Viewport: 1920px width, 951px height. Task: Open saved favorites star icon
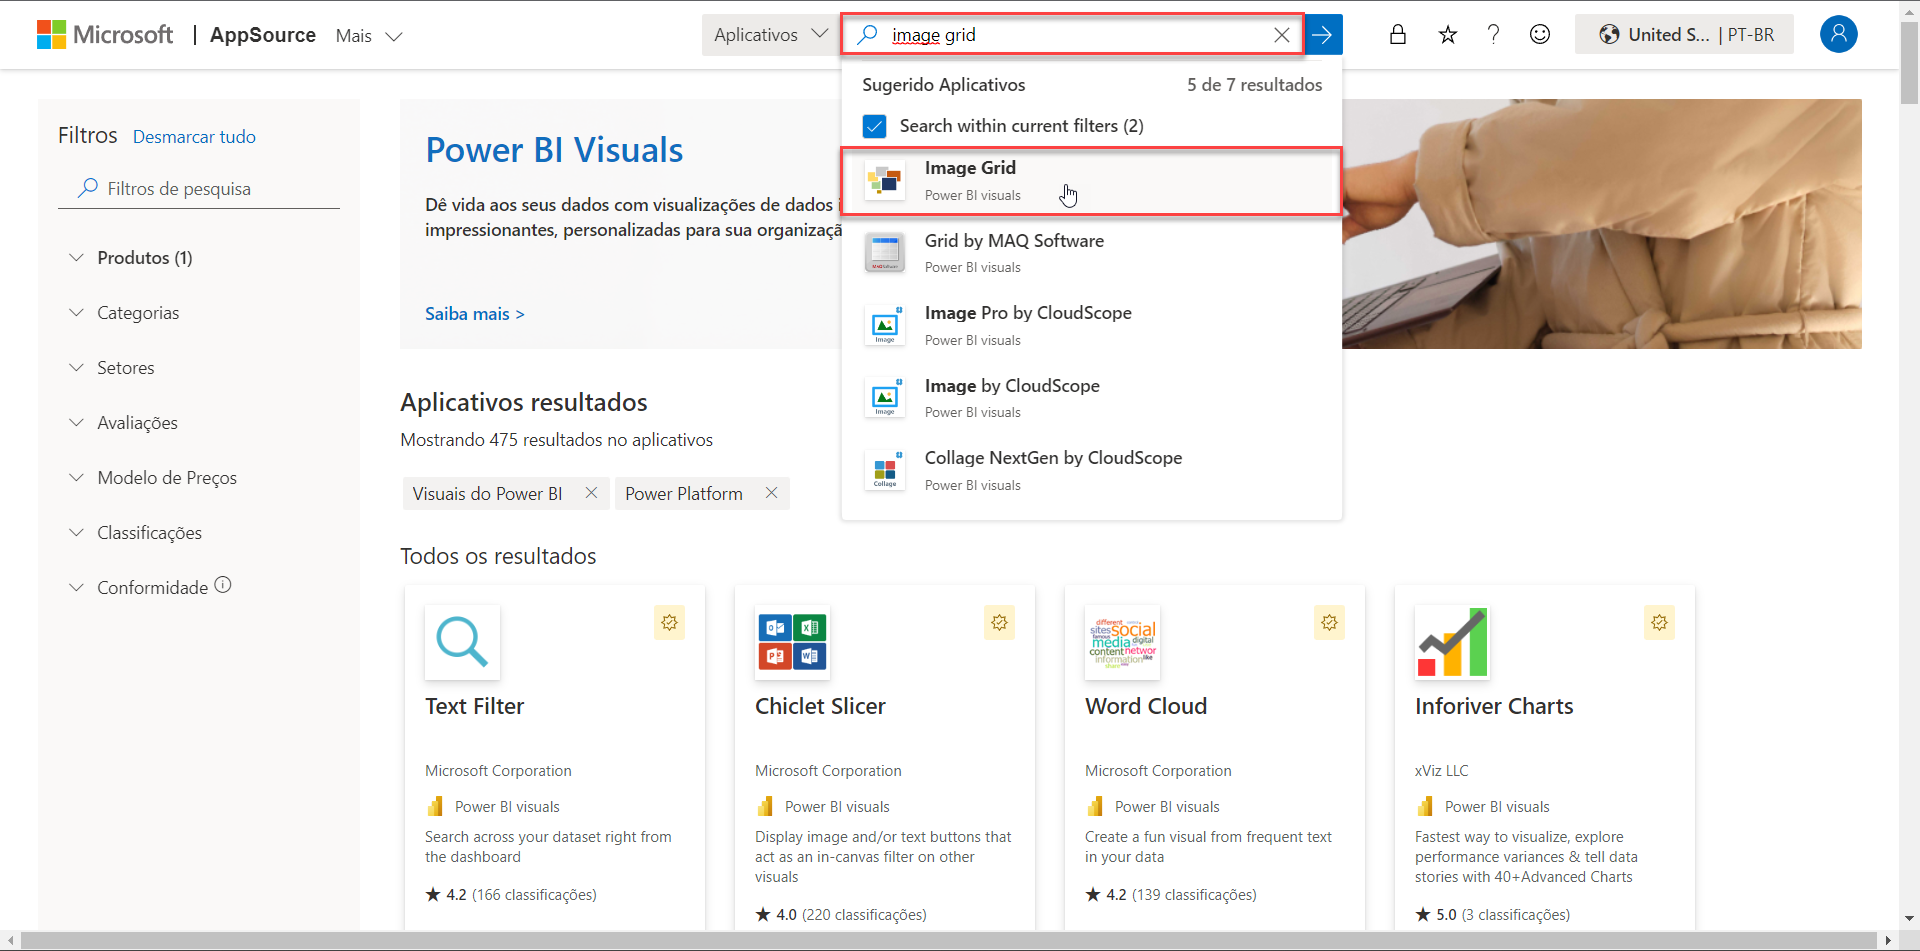1447,35
